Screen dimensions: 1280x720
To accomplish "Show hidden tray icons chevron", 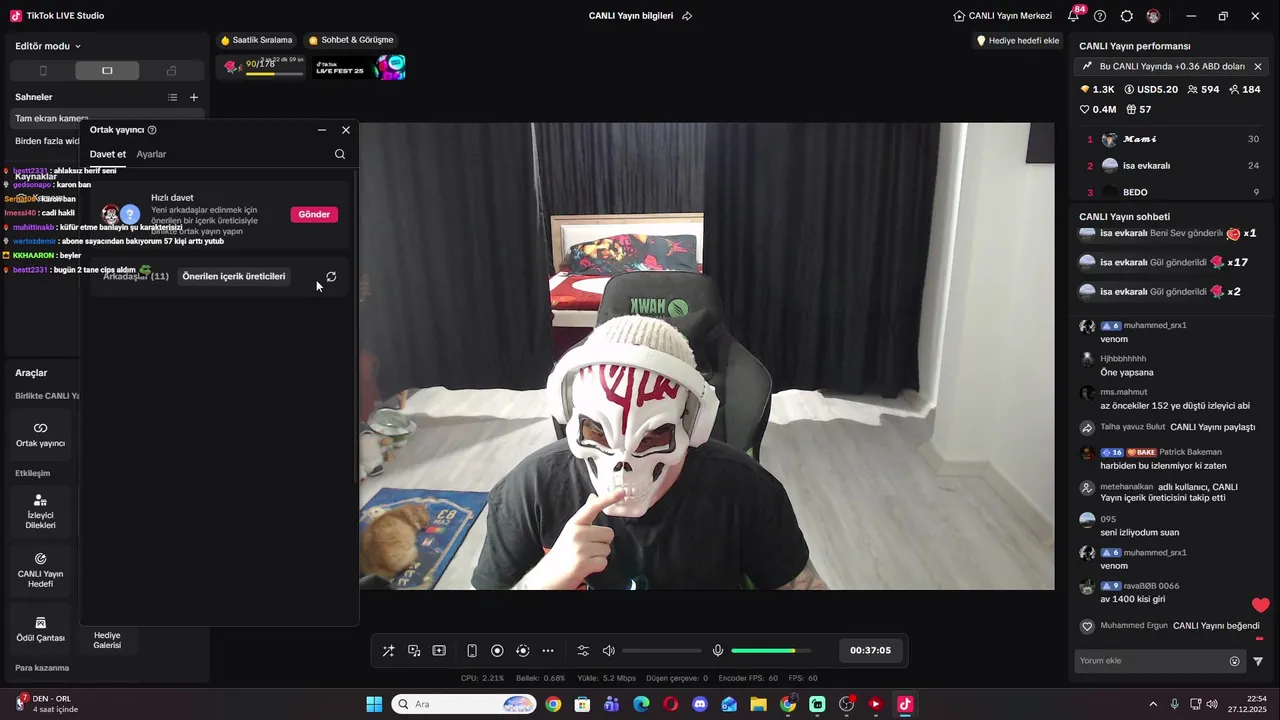I will click(1153, 704).
